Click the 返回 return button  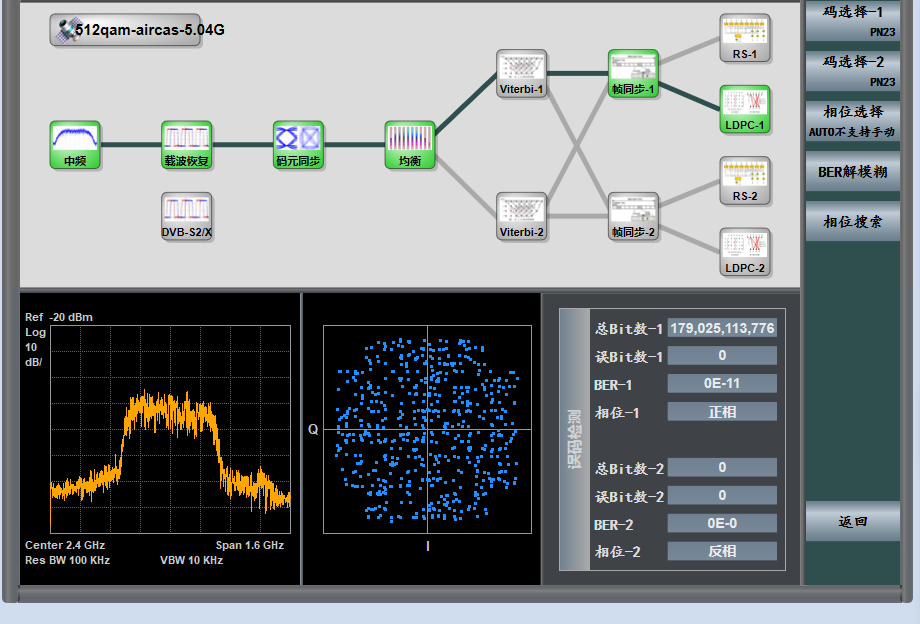pos(852,521)
